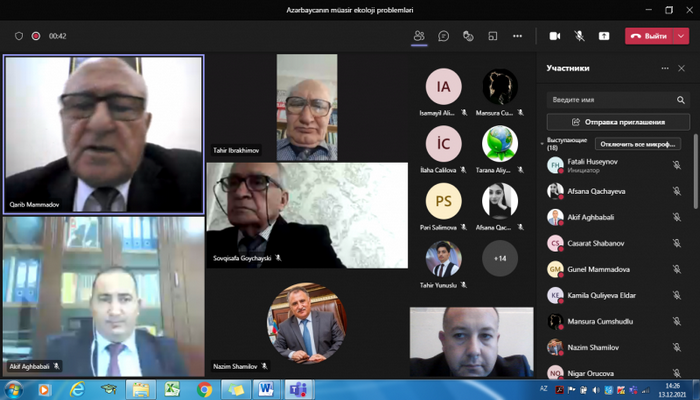Unmute the microphone in the toolbar

pyautogui.click(x=579, y=36)
